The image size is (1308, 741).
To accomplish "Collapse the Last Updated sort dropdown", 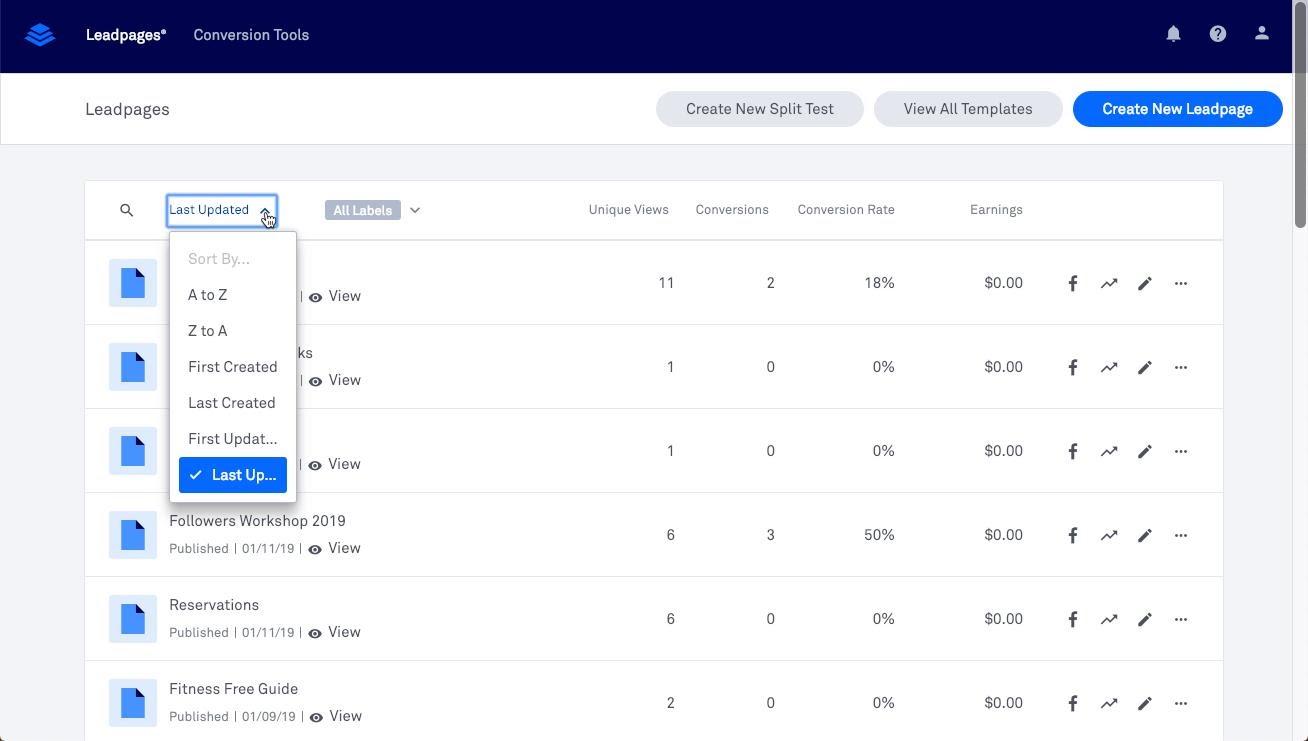I will 221,210.
